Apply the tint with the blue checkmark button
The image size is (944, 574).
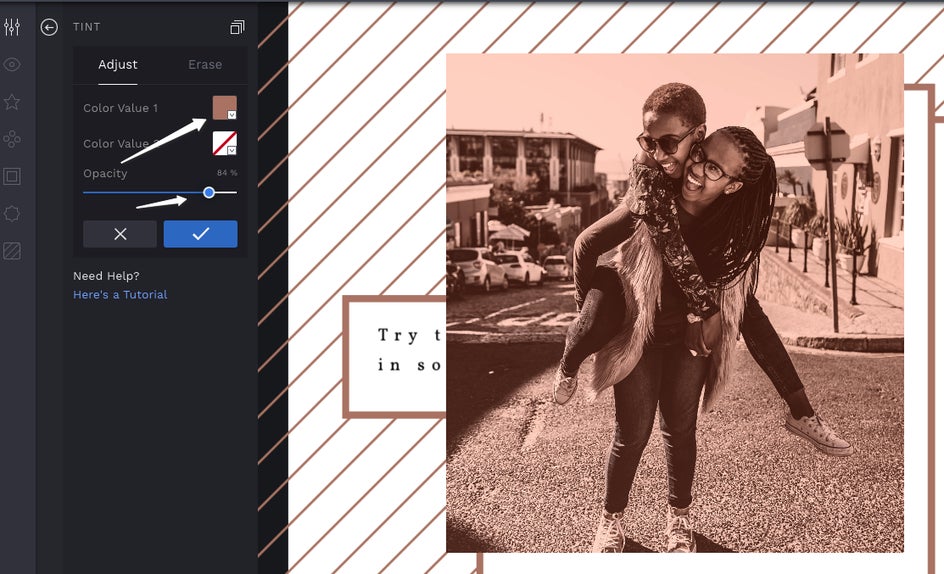point(200,234)
